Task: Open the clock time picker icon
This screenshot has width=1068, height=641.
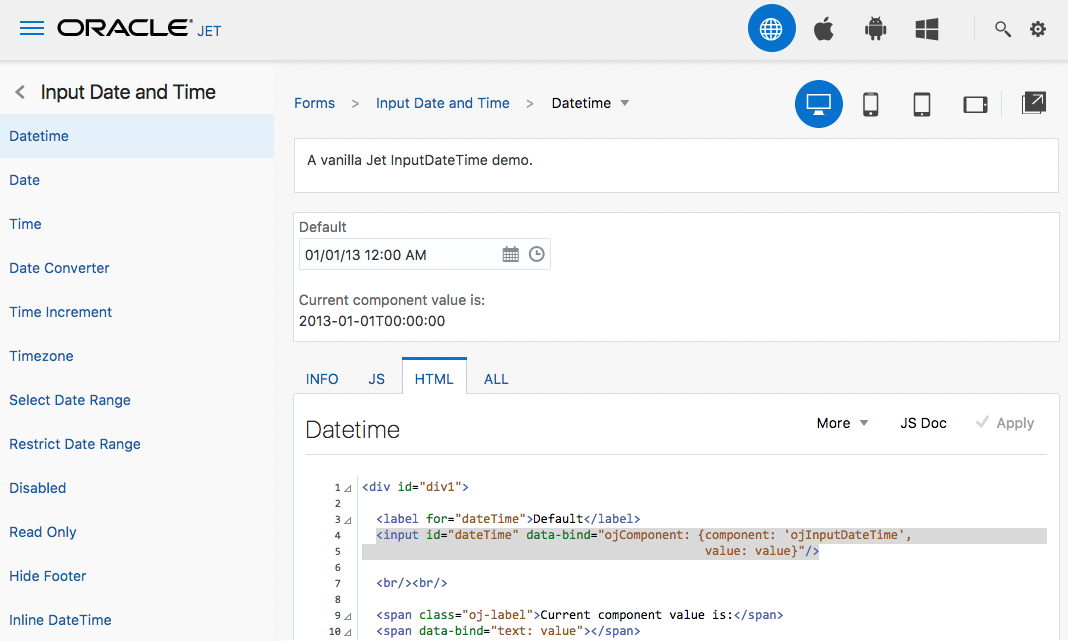Action: click(x=537, y=255)
